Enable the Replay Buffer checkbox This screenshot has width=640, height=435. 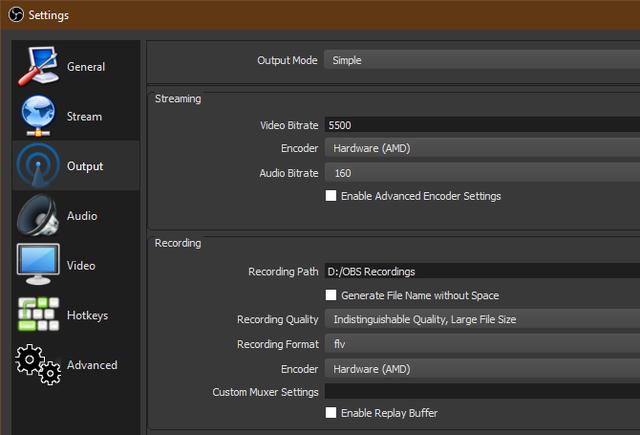coord(331,413)
